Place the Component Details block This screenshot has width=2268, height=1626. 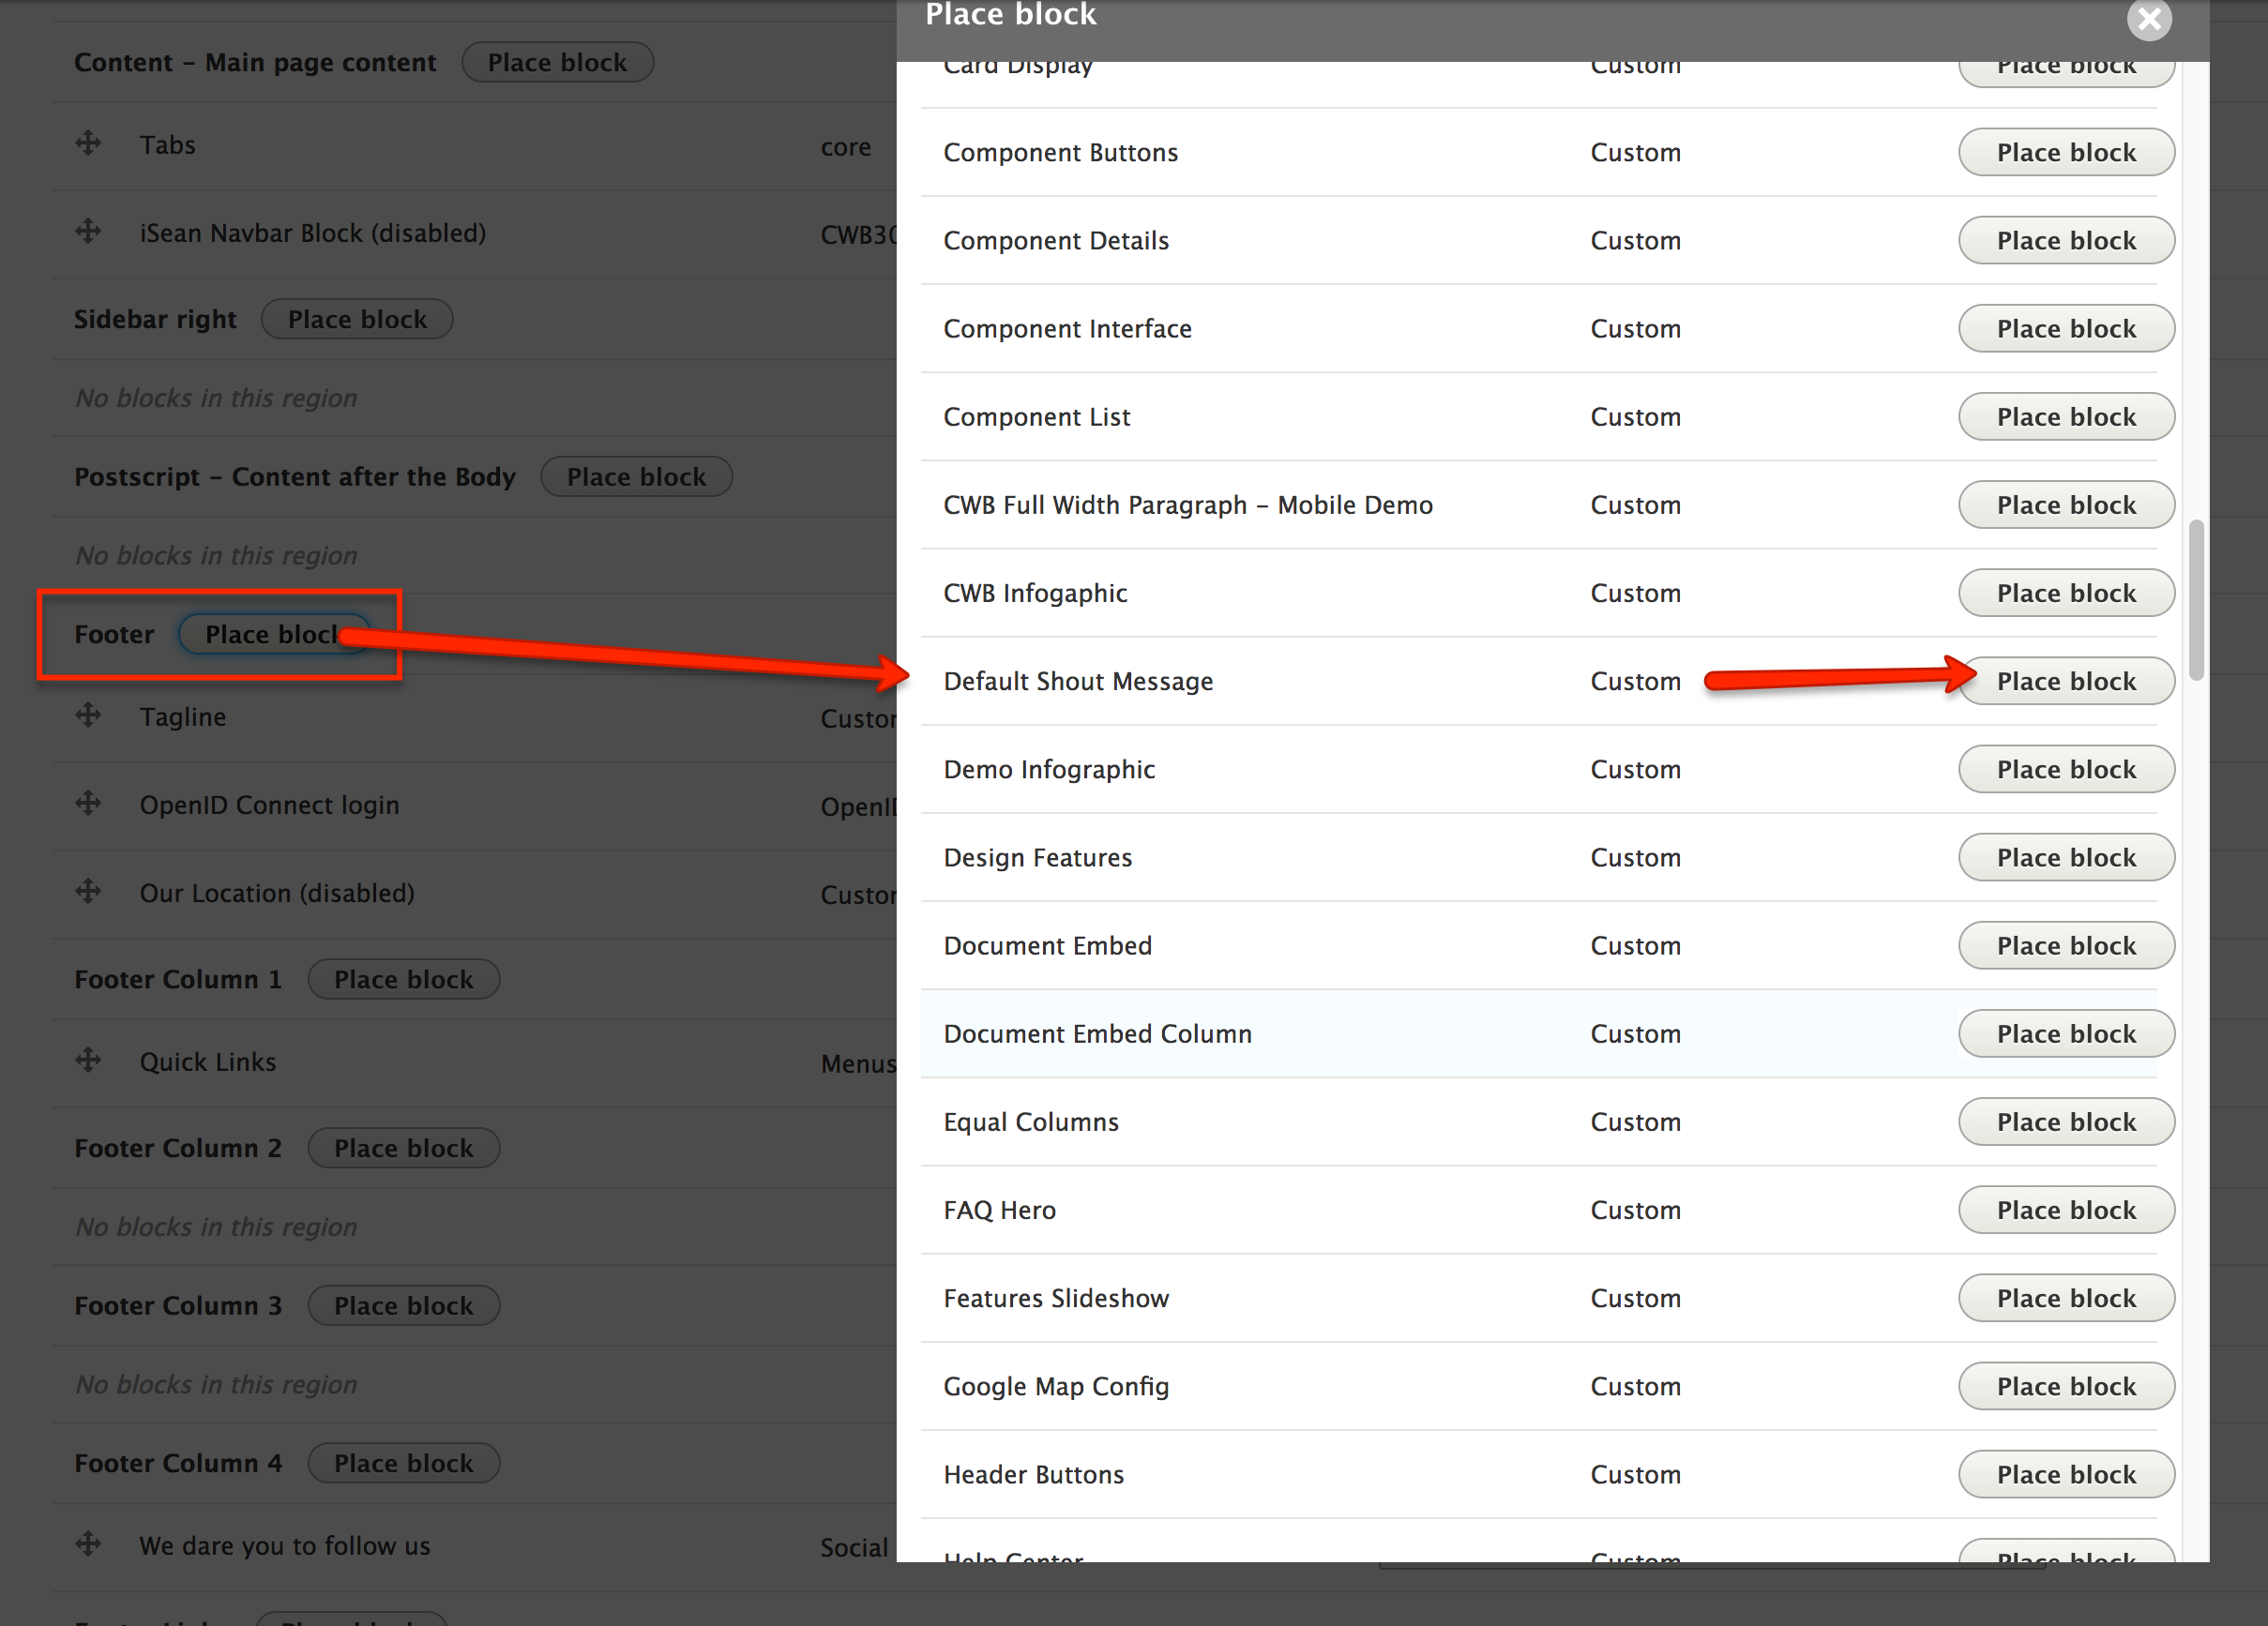(x=2066, y=240)
